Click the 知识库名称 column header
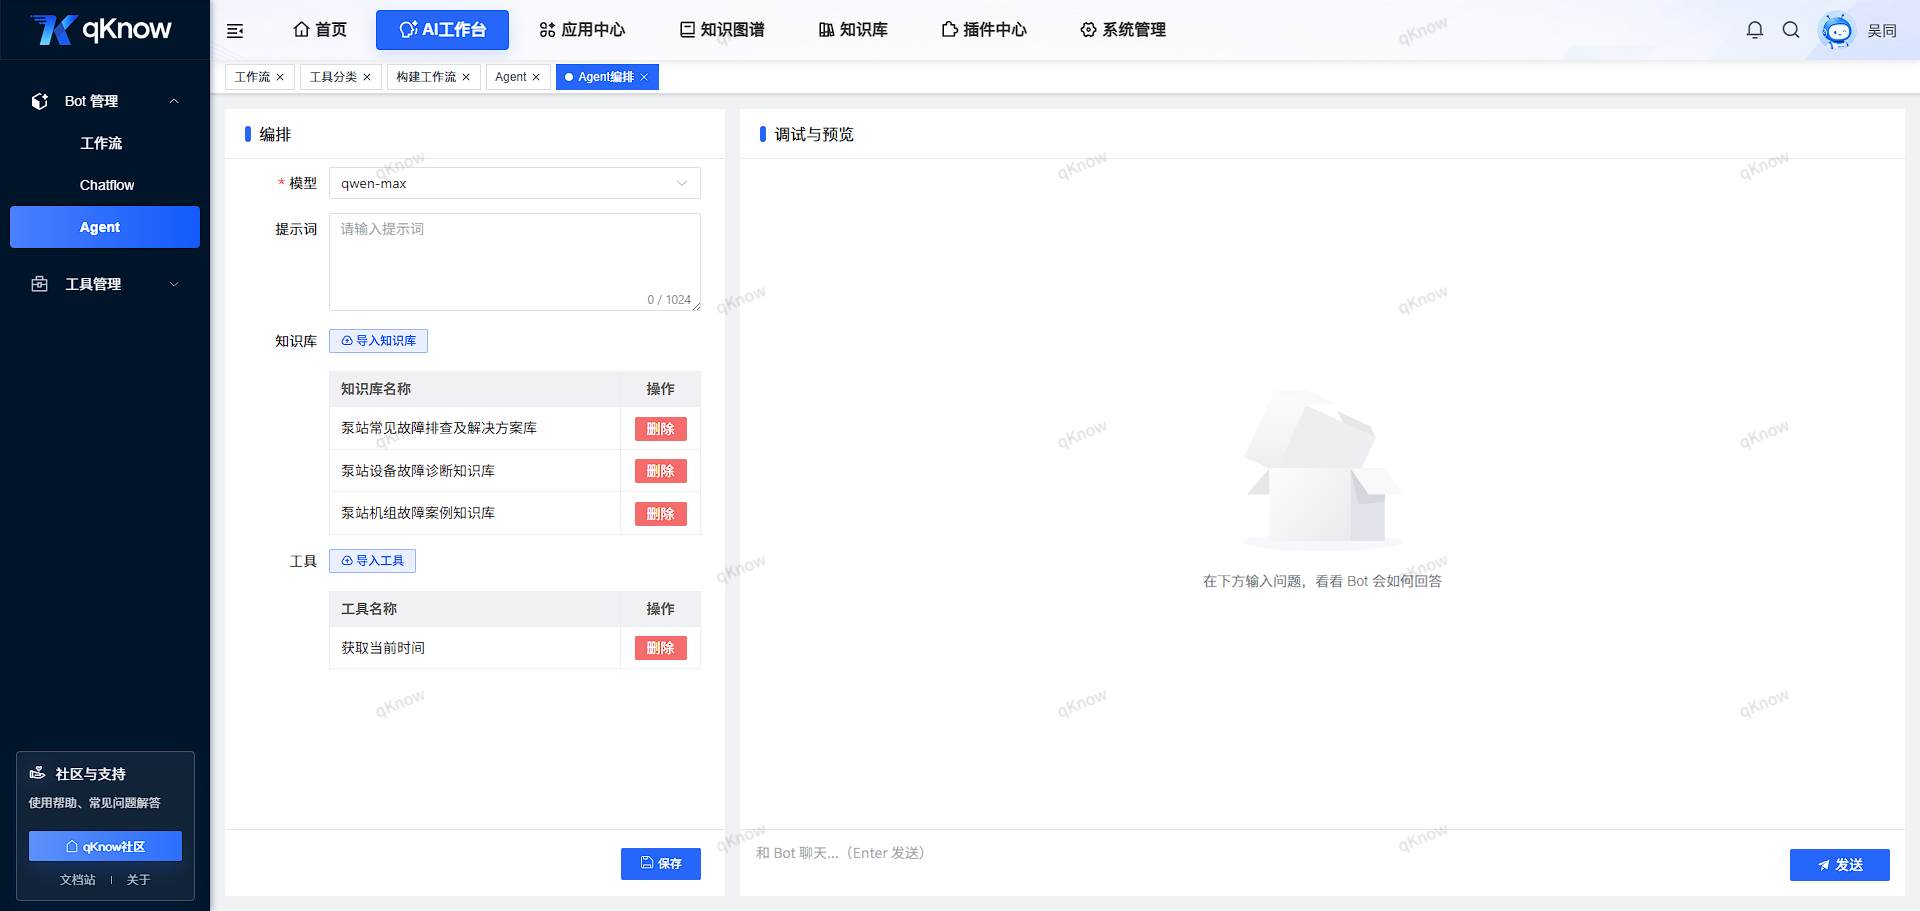1920x911 pixels. (x=475, y=389)
